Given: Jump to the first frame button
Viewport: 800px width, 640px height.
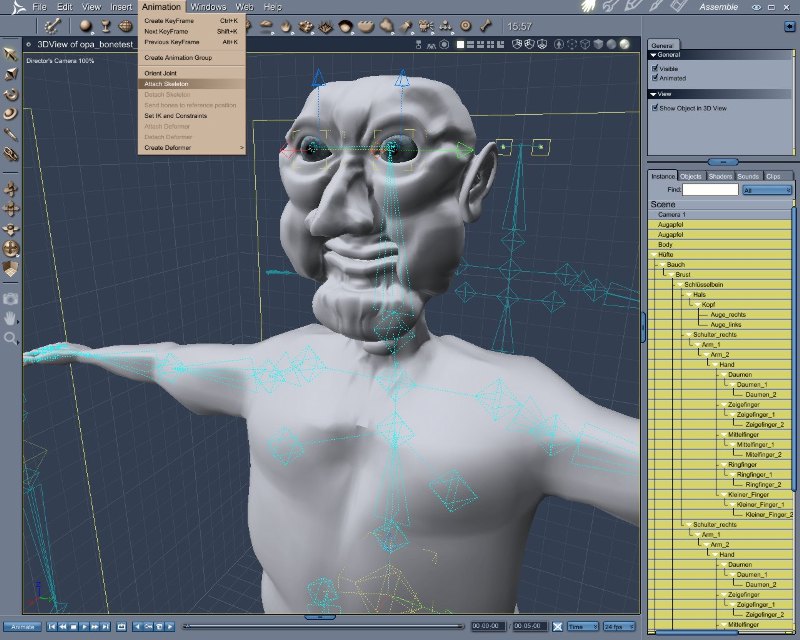Looking at the screenshot, I should (52, 626).
